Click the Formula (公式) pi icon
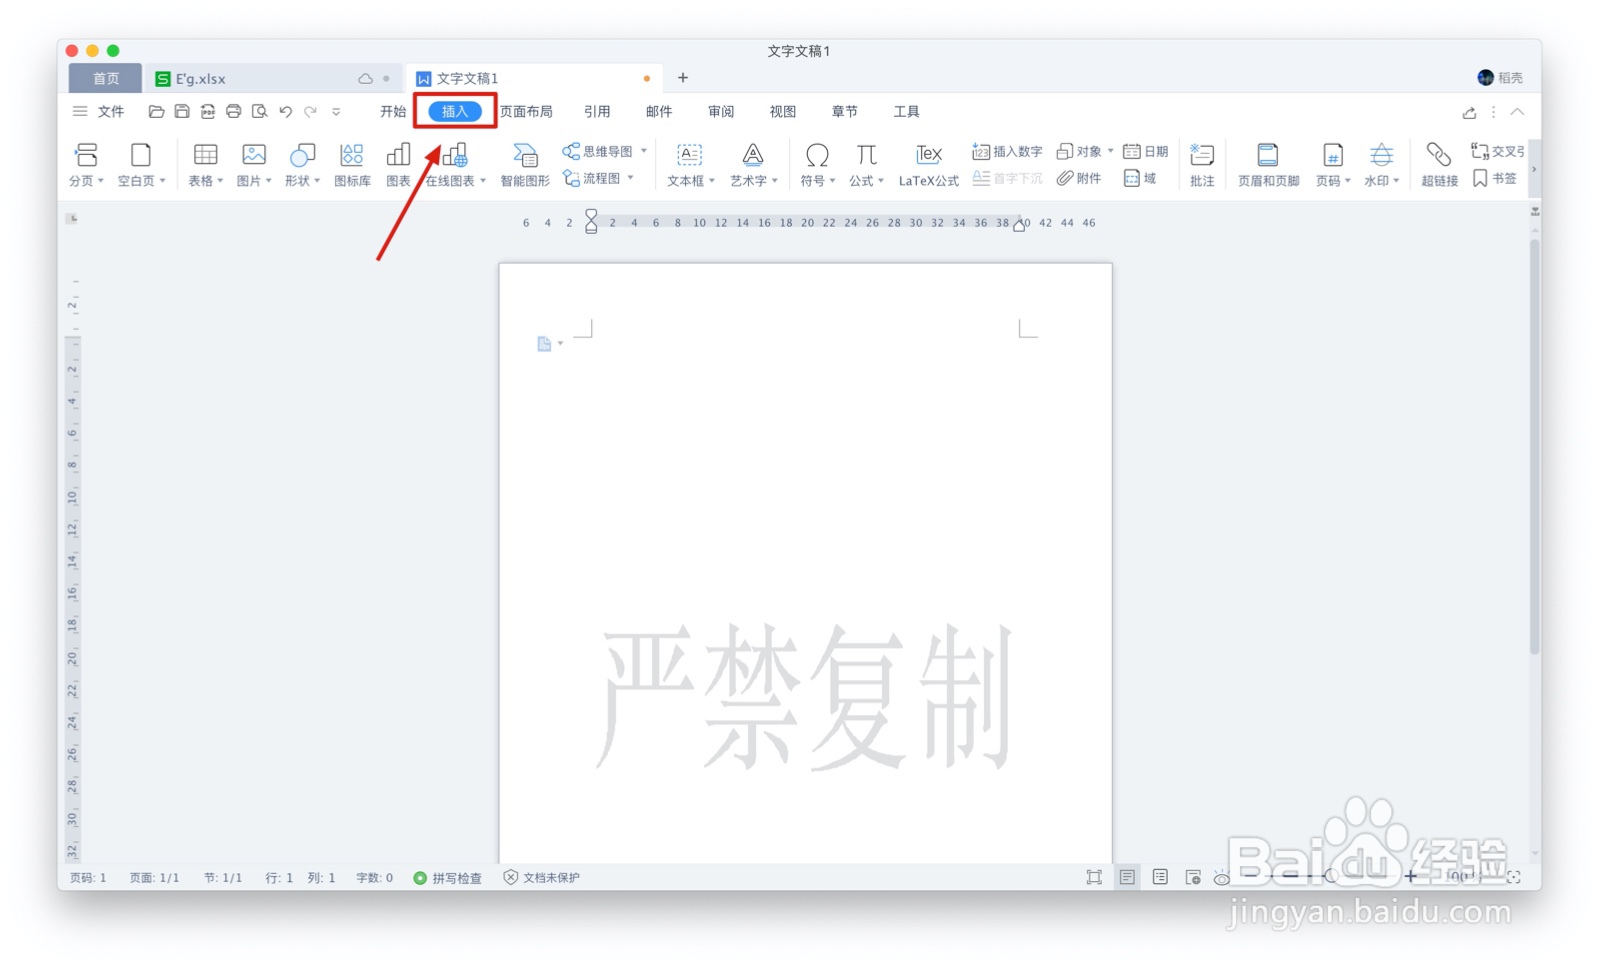The height and width of the screenshot is (967, 1599). tap(866, 155)
